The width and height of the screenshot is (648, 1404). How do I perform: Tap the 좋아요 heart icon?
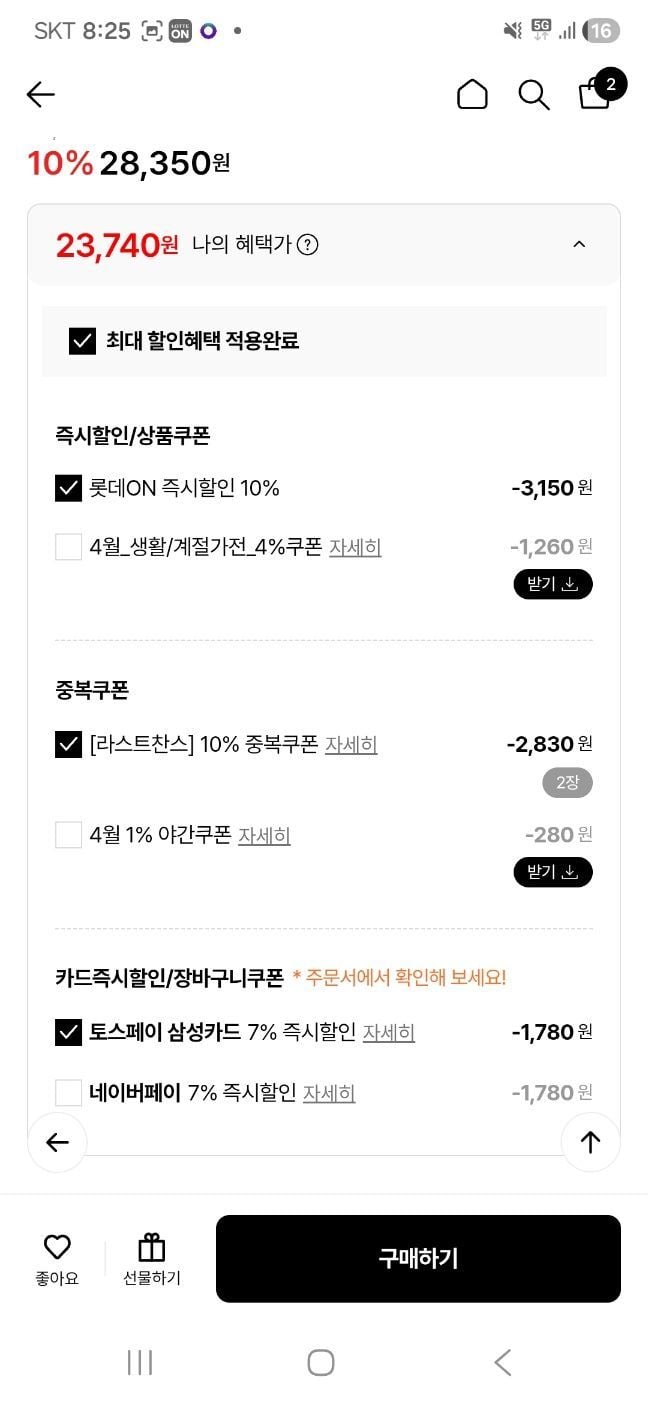[57, 1247]
